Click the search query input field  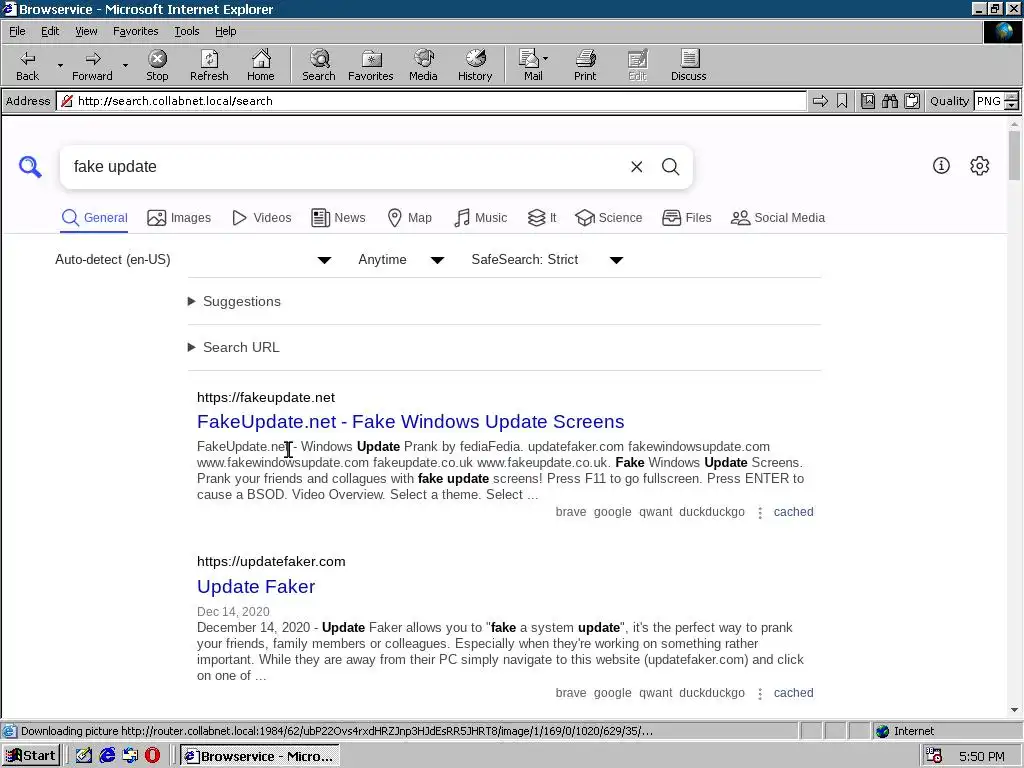[x=346, y=167]
